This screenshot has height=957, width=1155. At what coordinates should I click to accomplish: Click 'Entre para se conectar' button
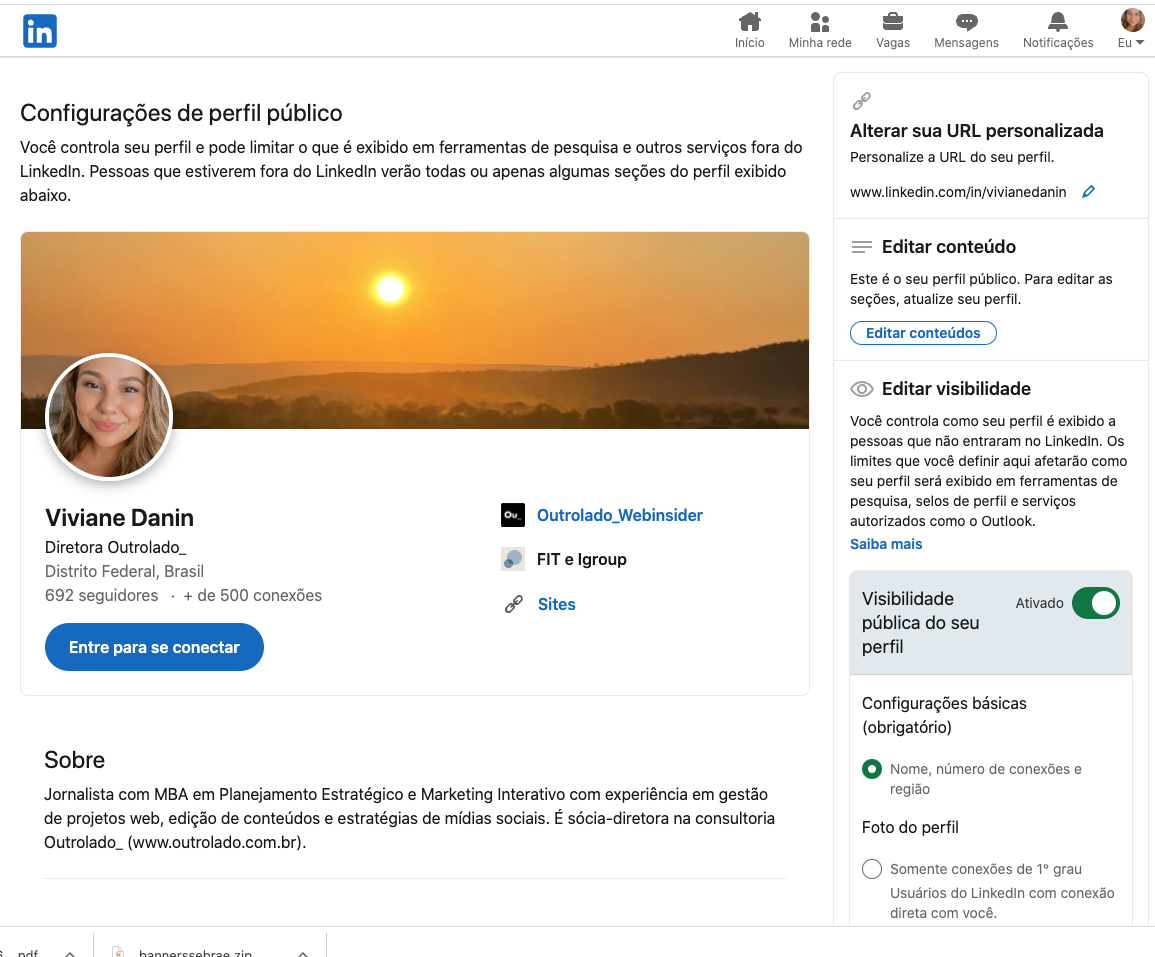[x=154, y=647]
